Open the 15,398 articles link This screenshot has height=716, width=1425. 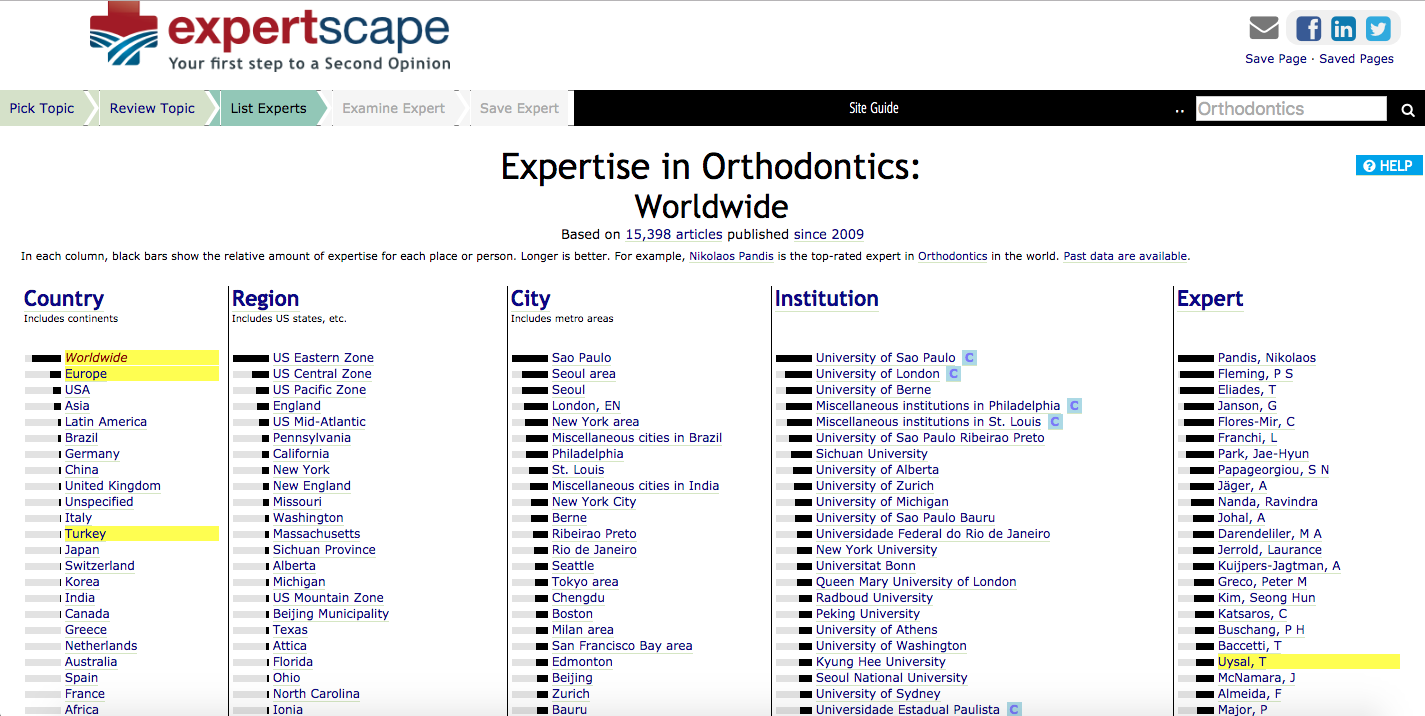tap(674, 235)
